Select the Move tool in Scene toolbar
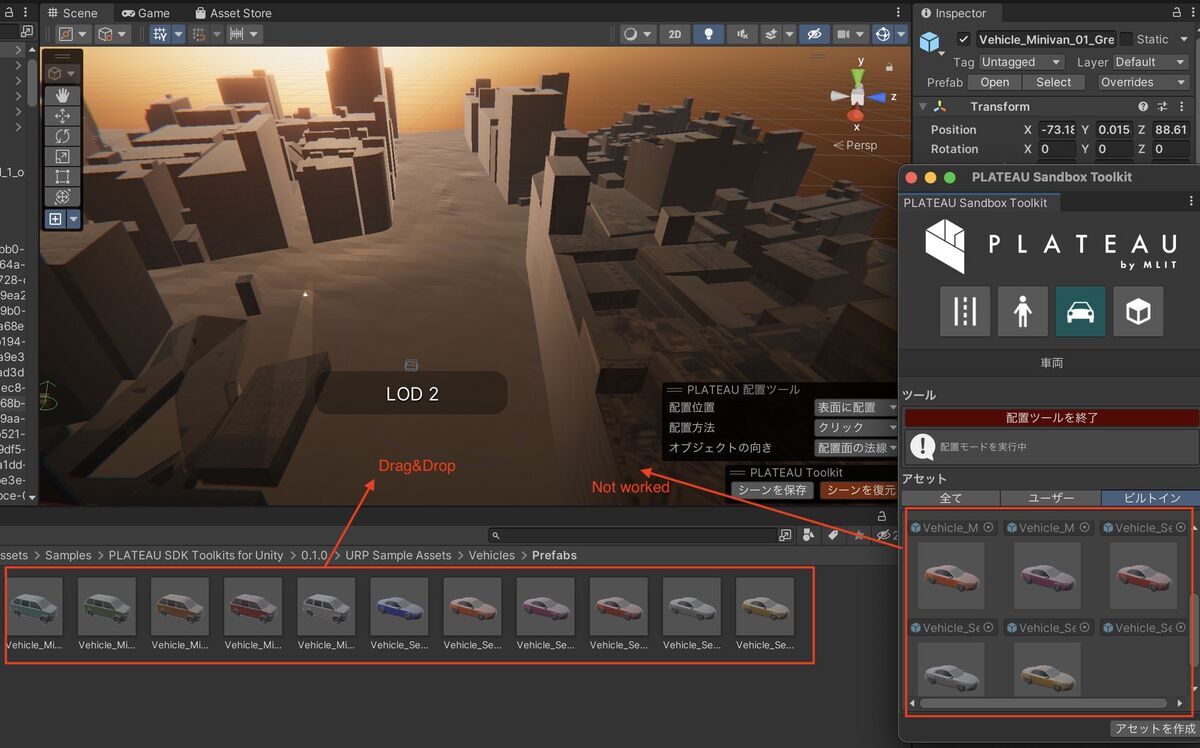The image size is (1200, 748). click(x=62, y=116)
